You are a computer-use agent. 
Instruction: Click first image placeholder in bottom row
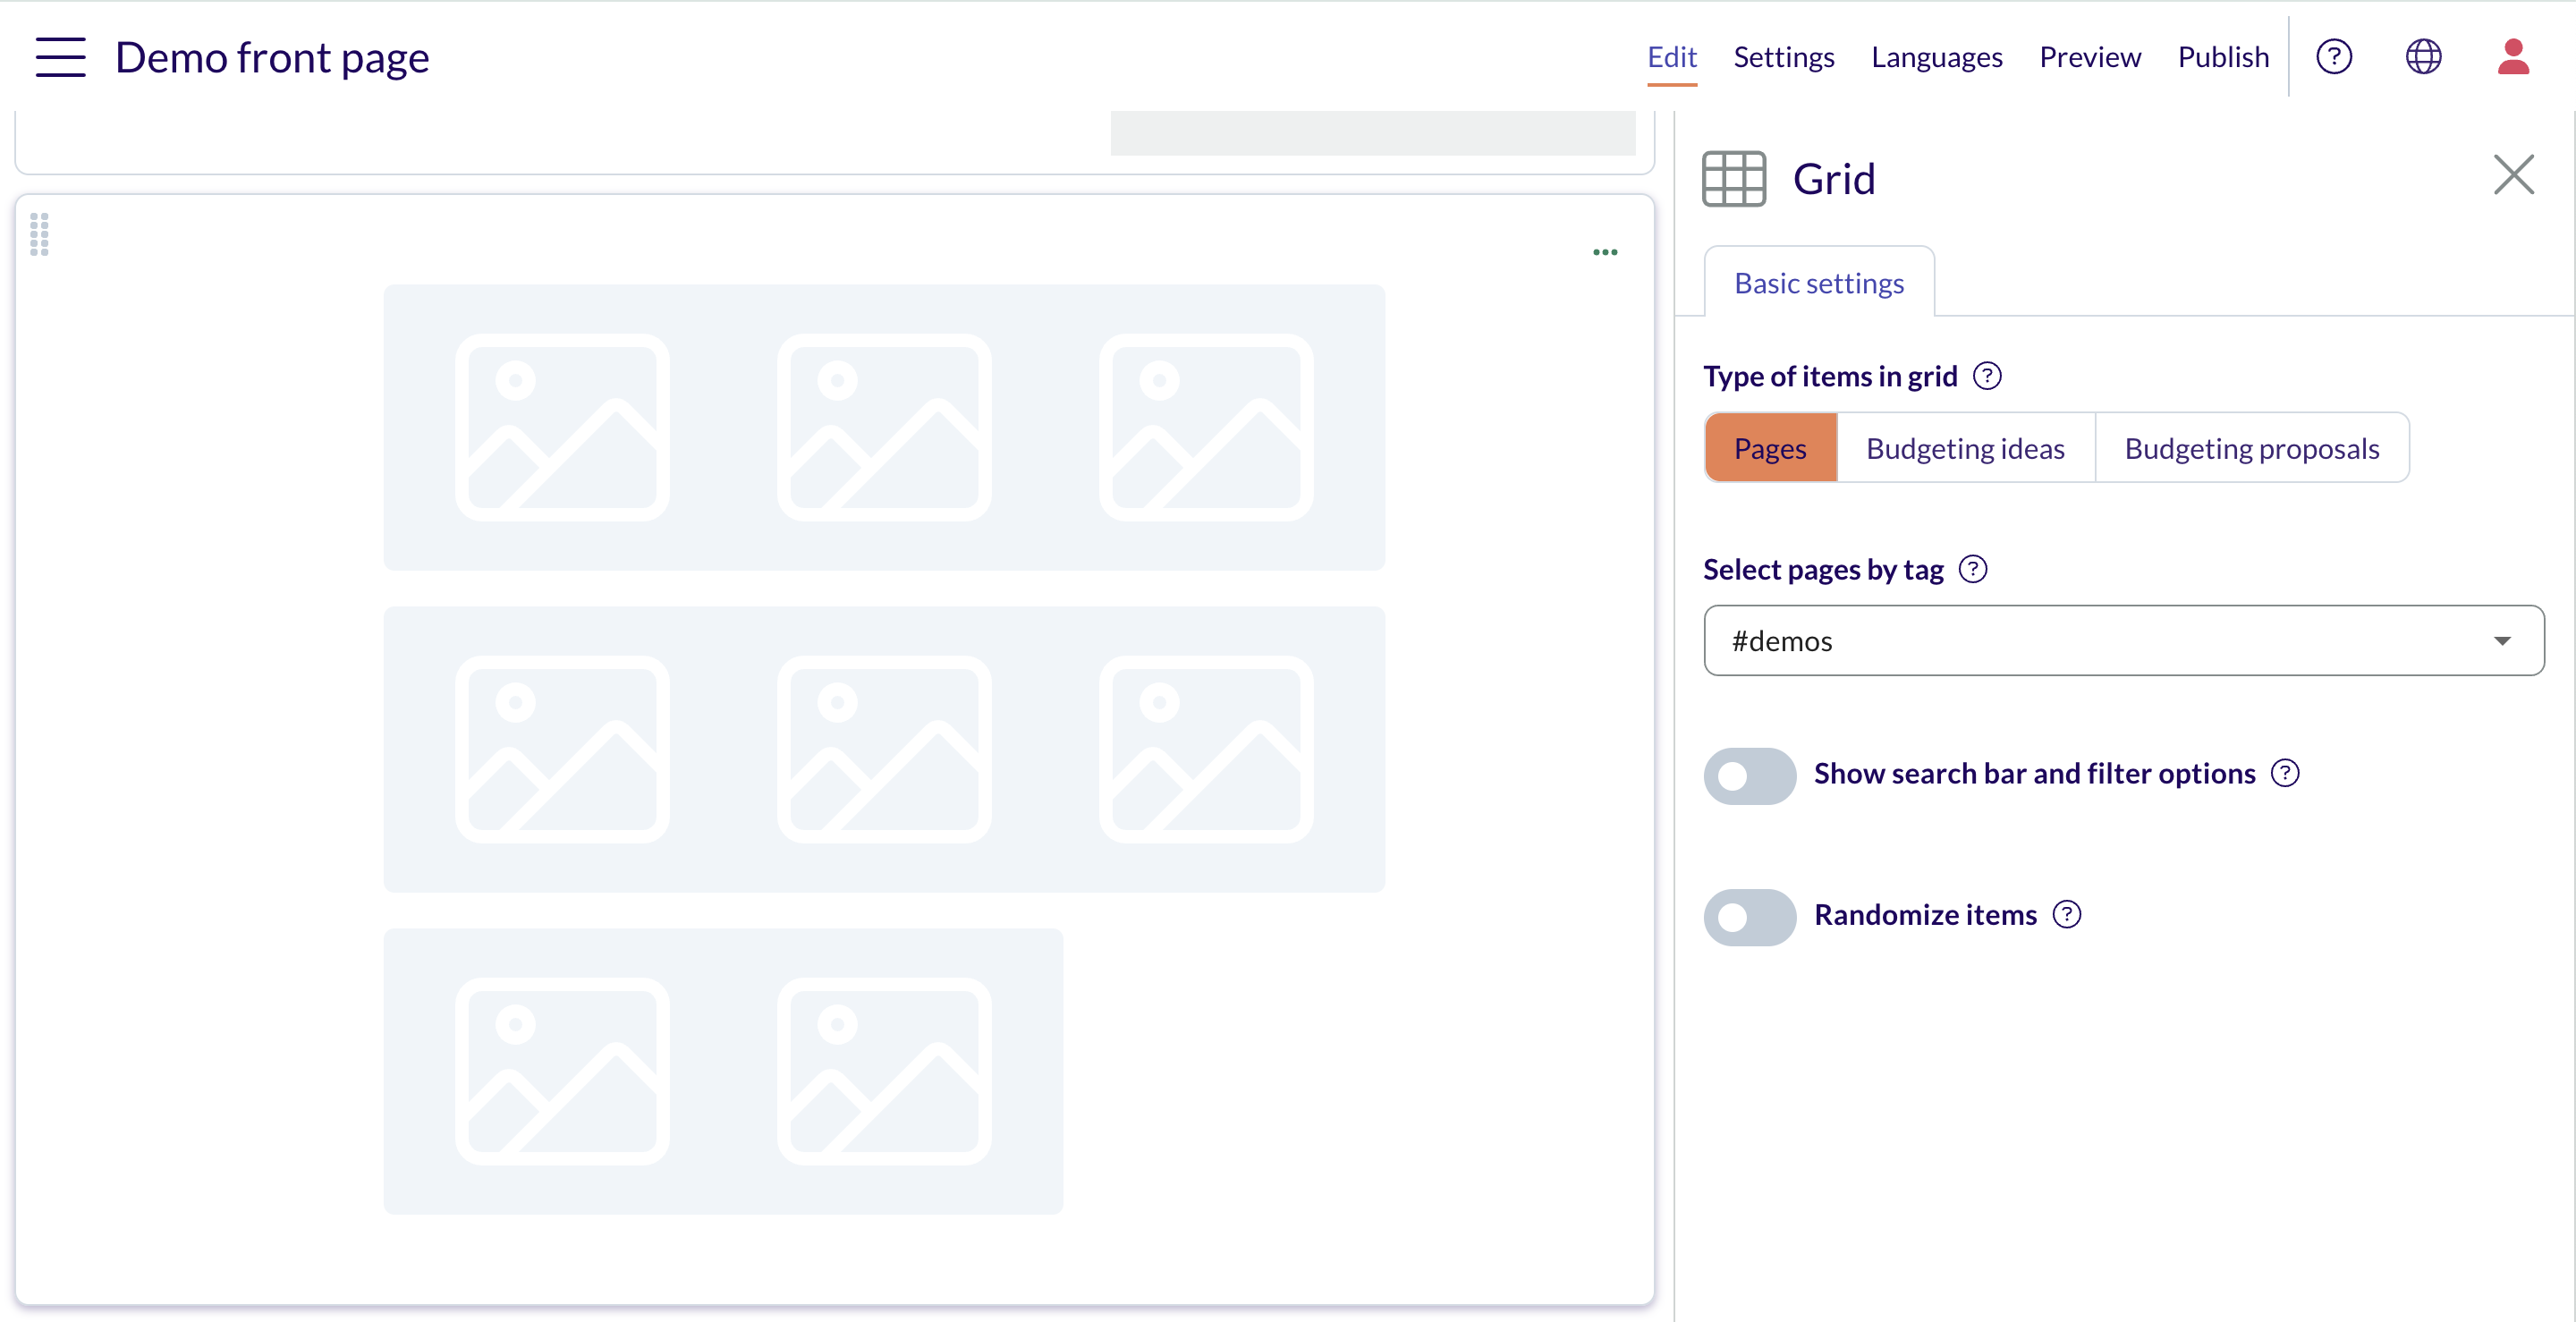click(562, 1071)
